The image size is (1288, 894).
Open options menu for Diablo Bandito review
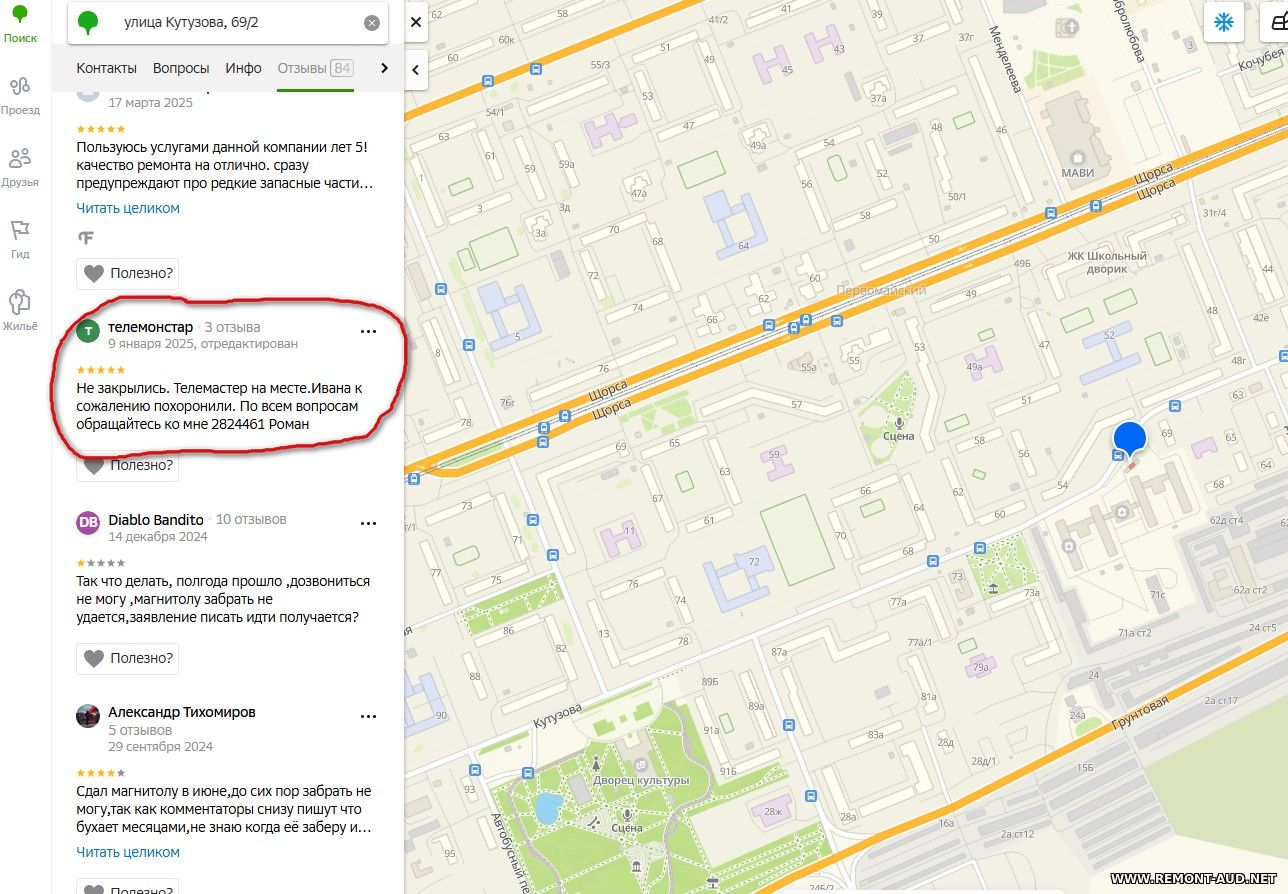(x=368, y=523)
